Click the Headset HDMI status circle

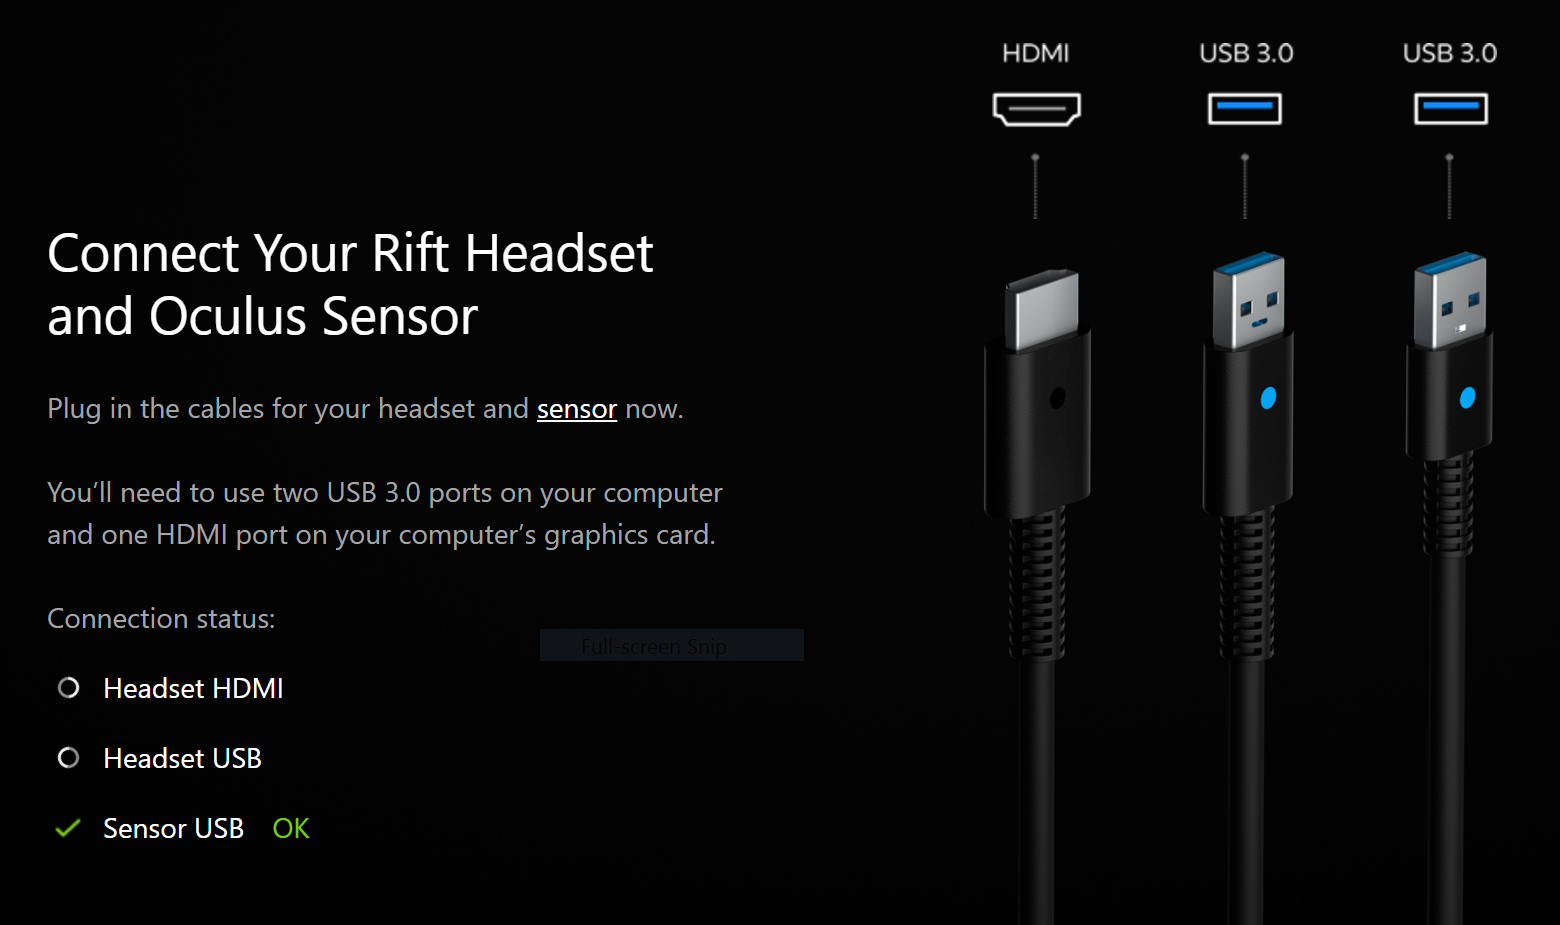coord(68,688)
